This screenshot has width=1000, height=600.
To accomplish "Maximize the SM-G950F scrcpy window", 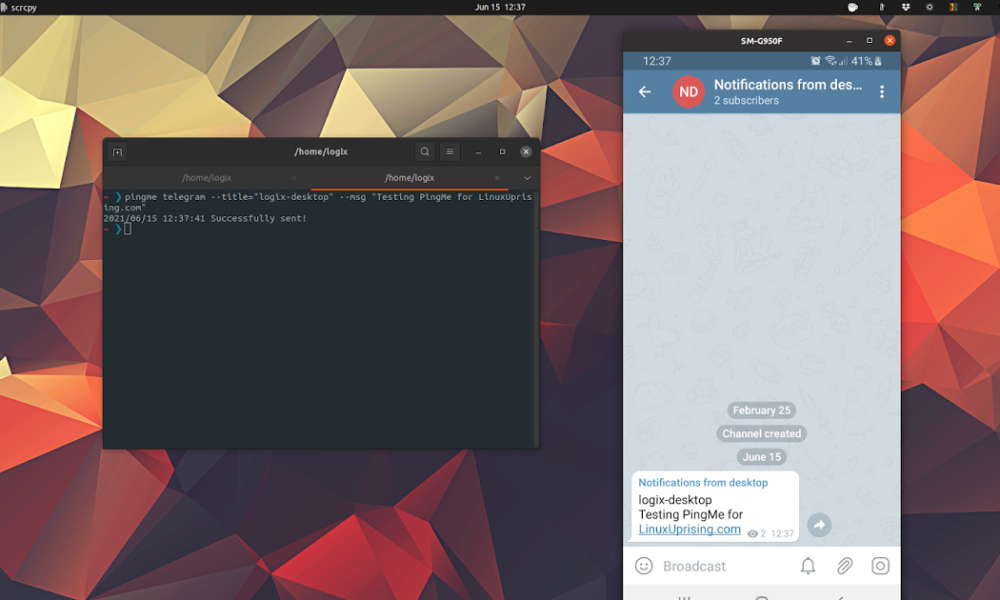I will (x=869, y=40).
